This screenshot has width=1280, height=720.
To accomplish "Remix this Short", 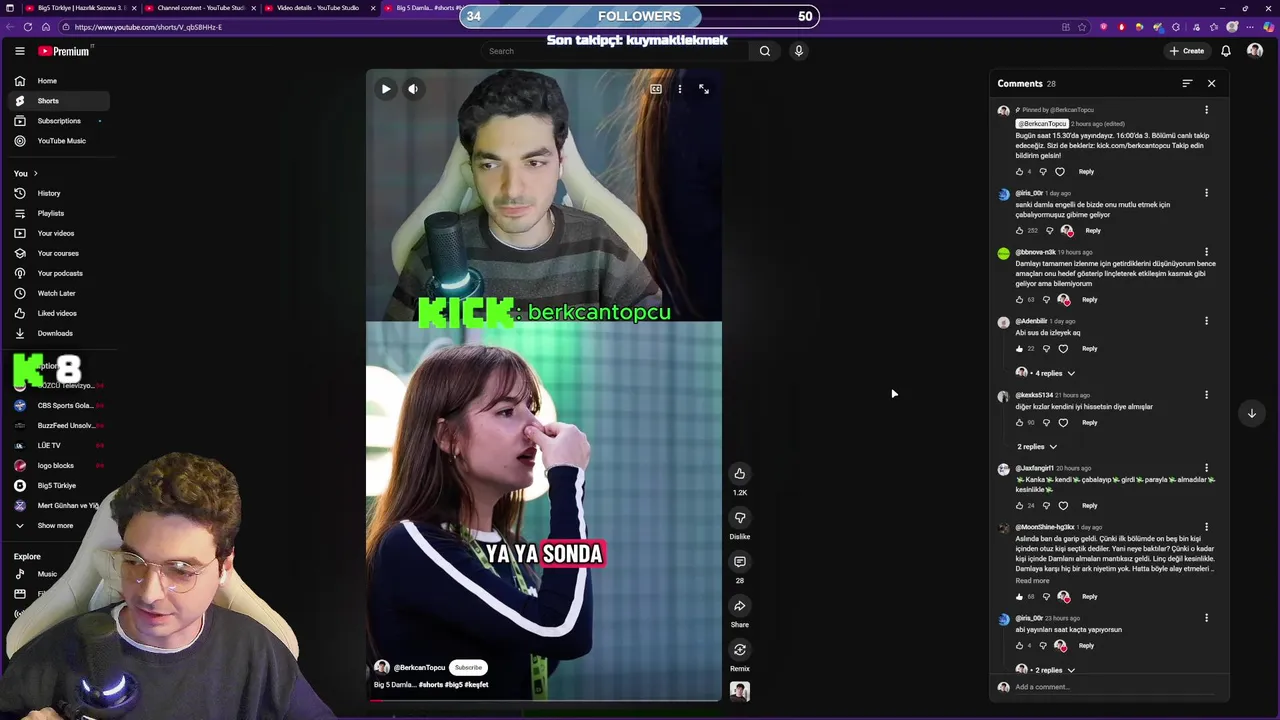I will (740, 650).
